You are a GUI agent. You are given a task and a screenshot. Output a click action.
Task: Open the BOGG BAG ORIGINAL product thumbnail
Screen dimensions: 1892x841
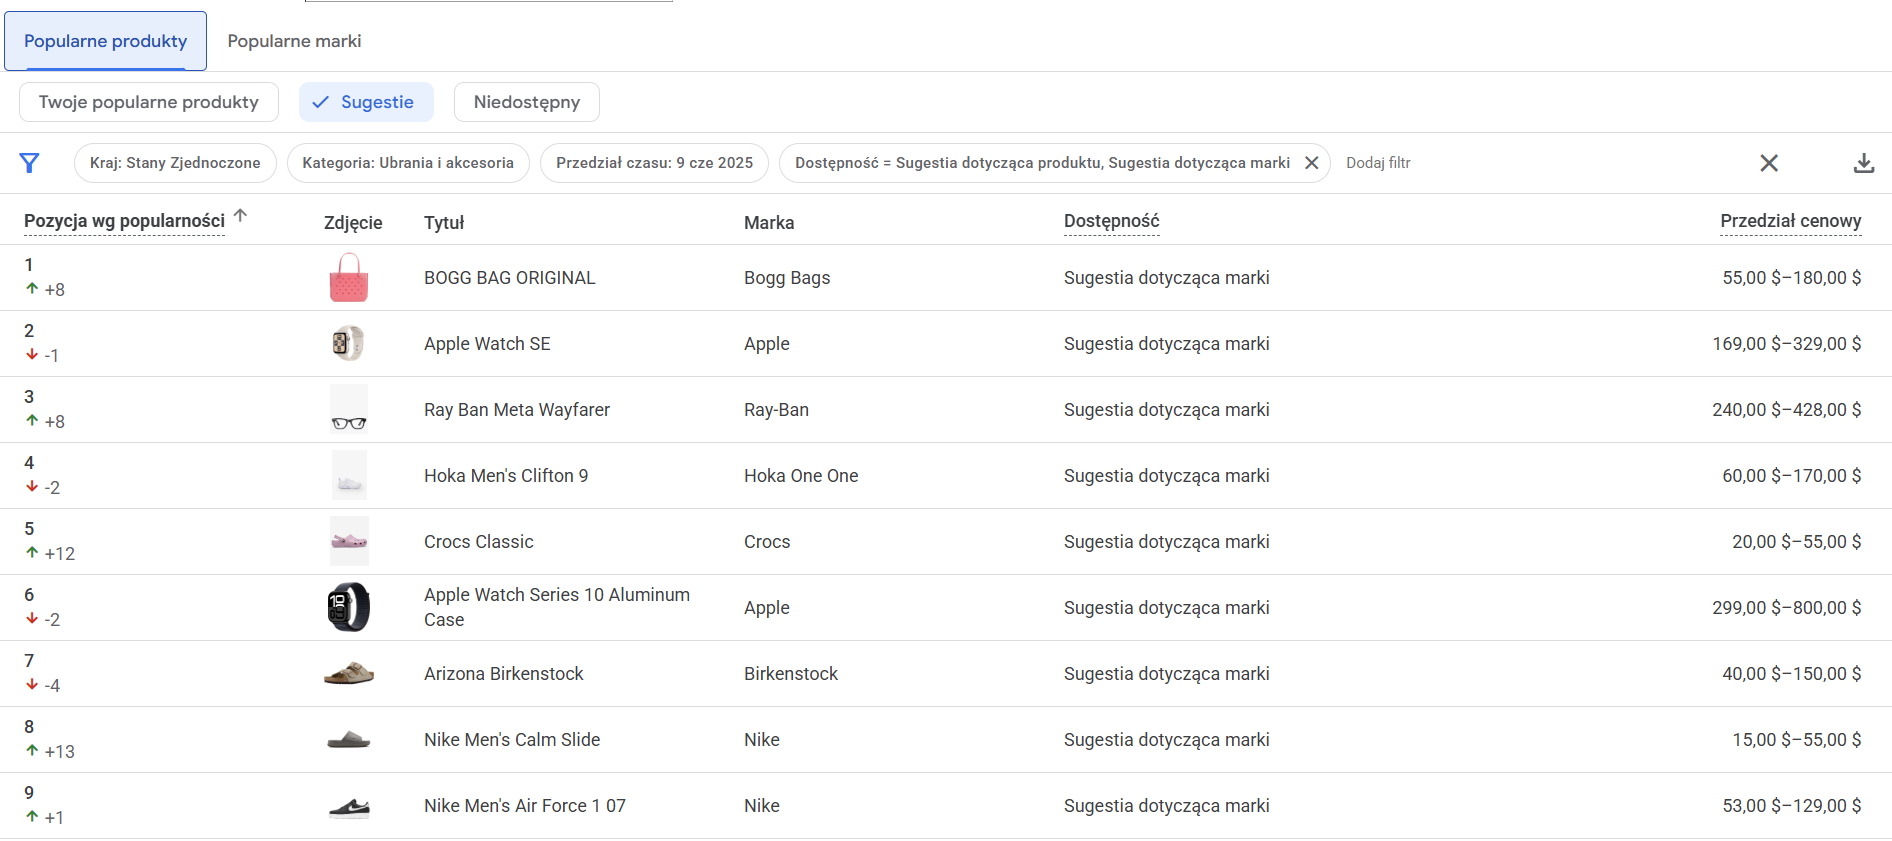point(348,278)
